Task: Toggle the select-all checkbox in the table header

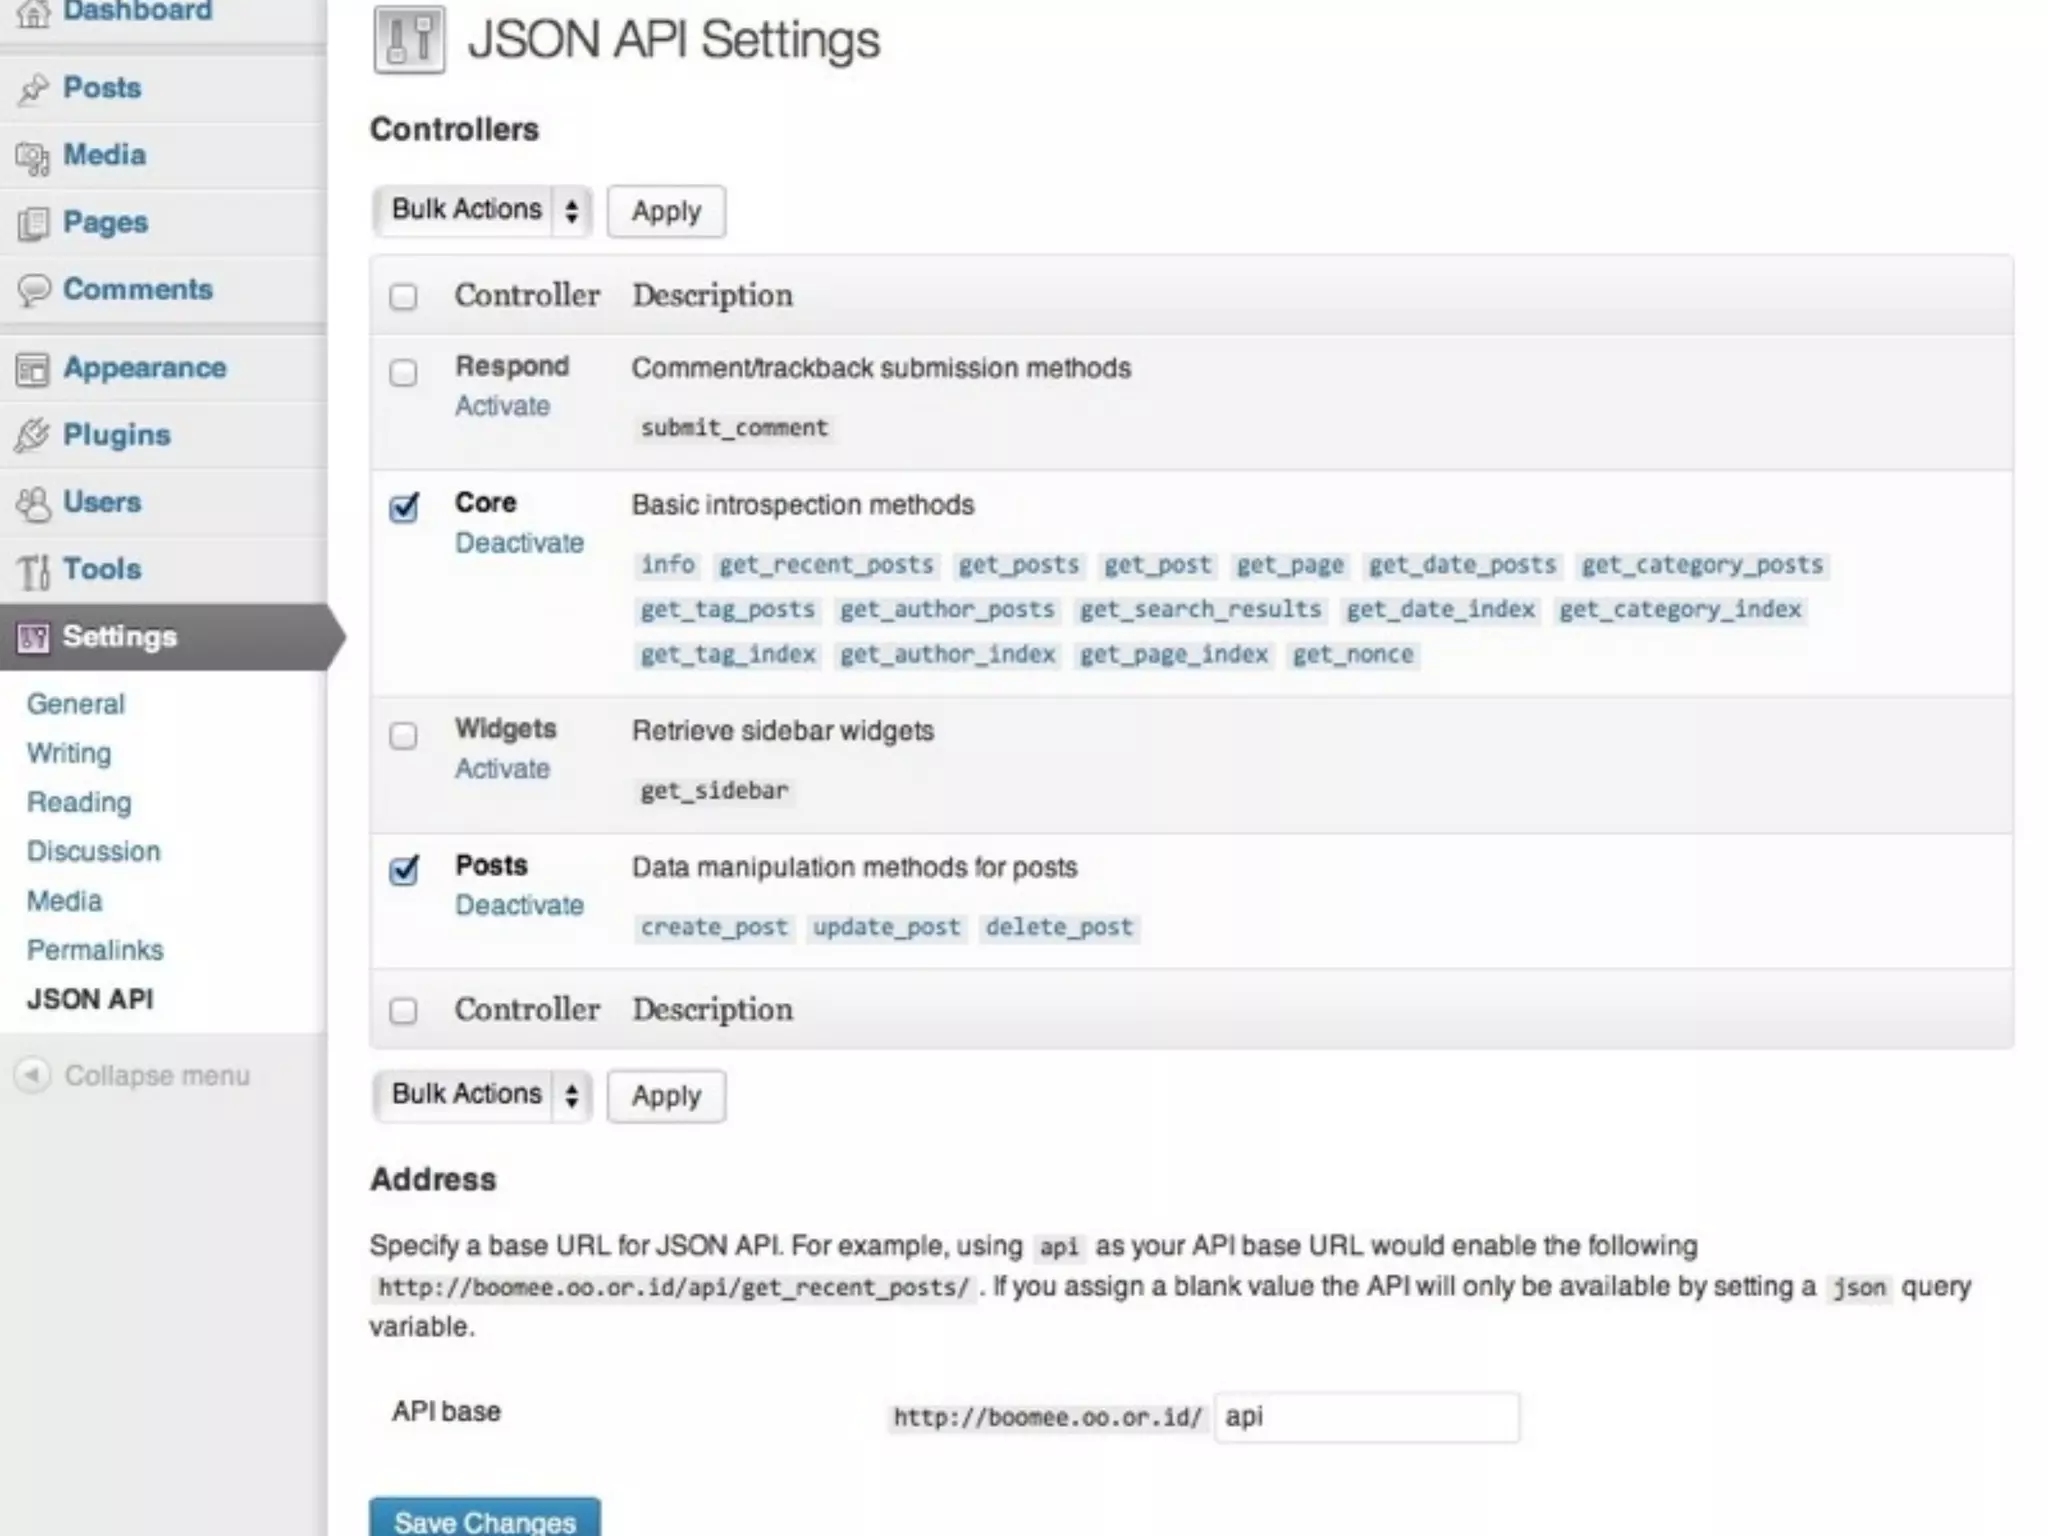Action: (403, 297)
